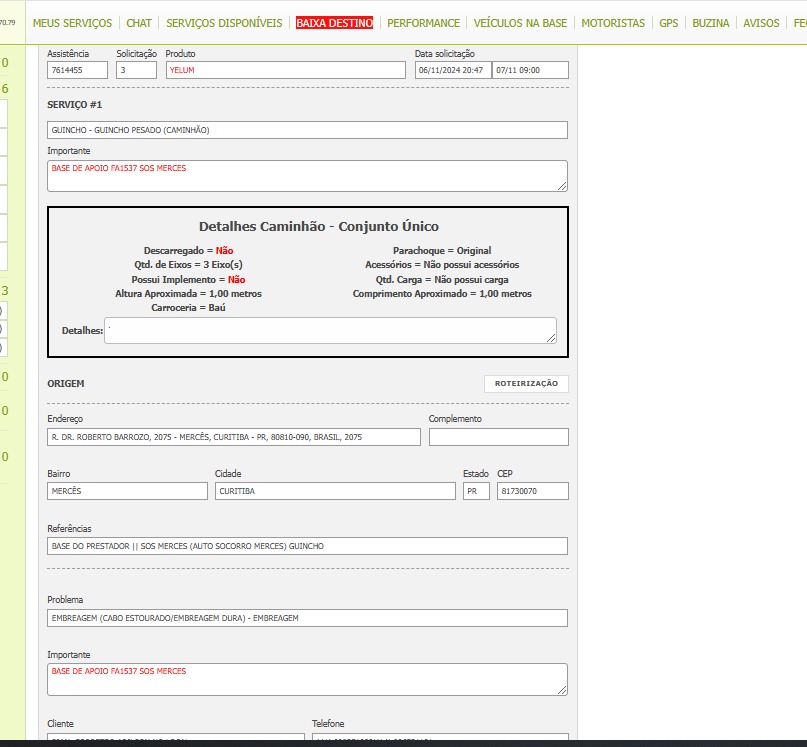Click the origin Endereço field
Viewport: 807px width, 747px height.
234,438
